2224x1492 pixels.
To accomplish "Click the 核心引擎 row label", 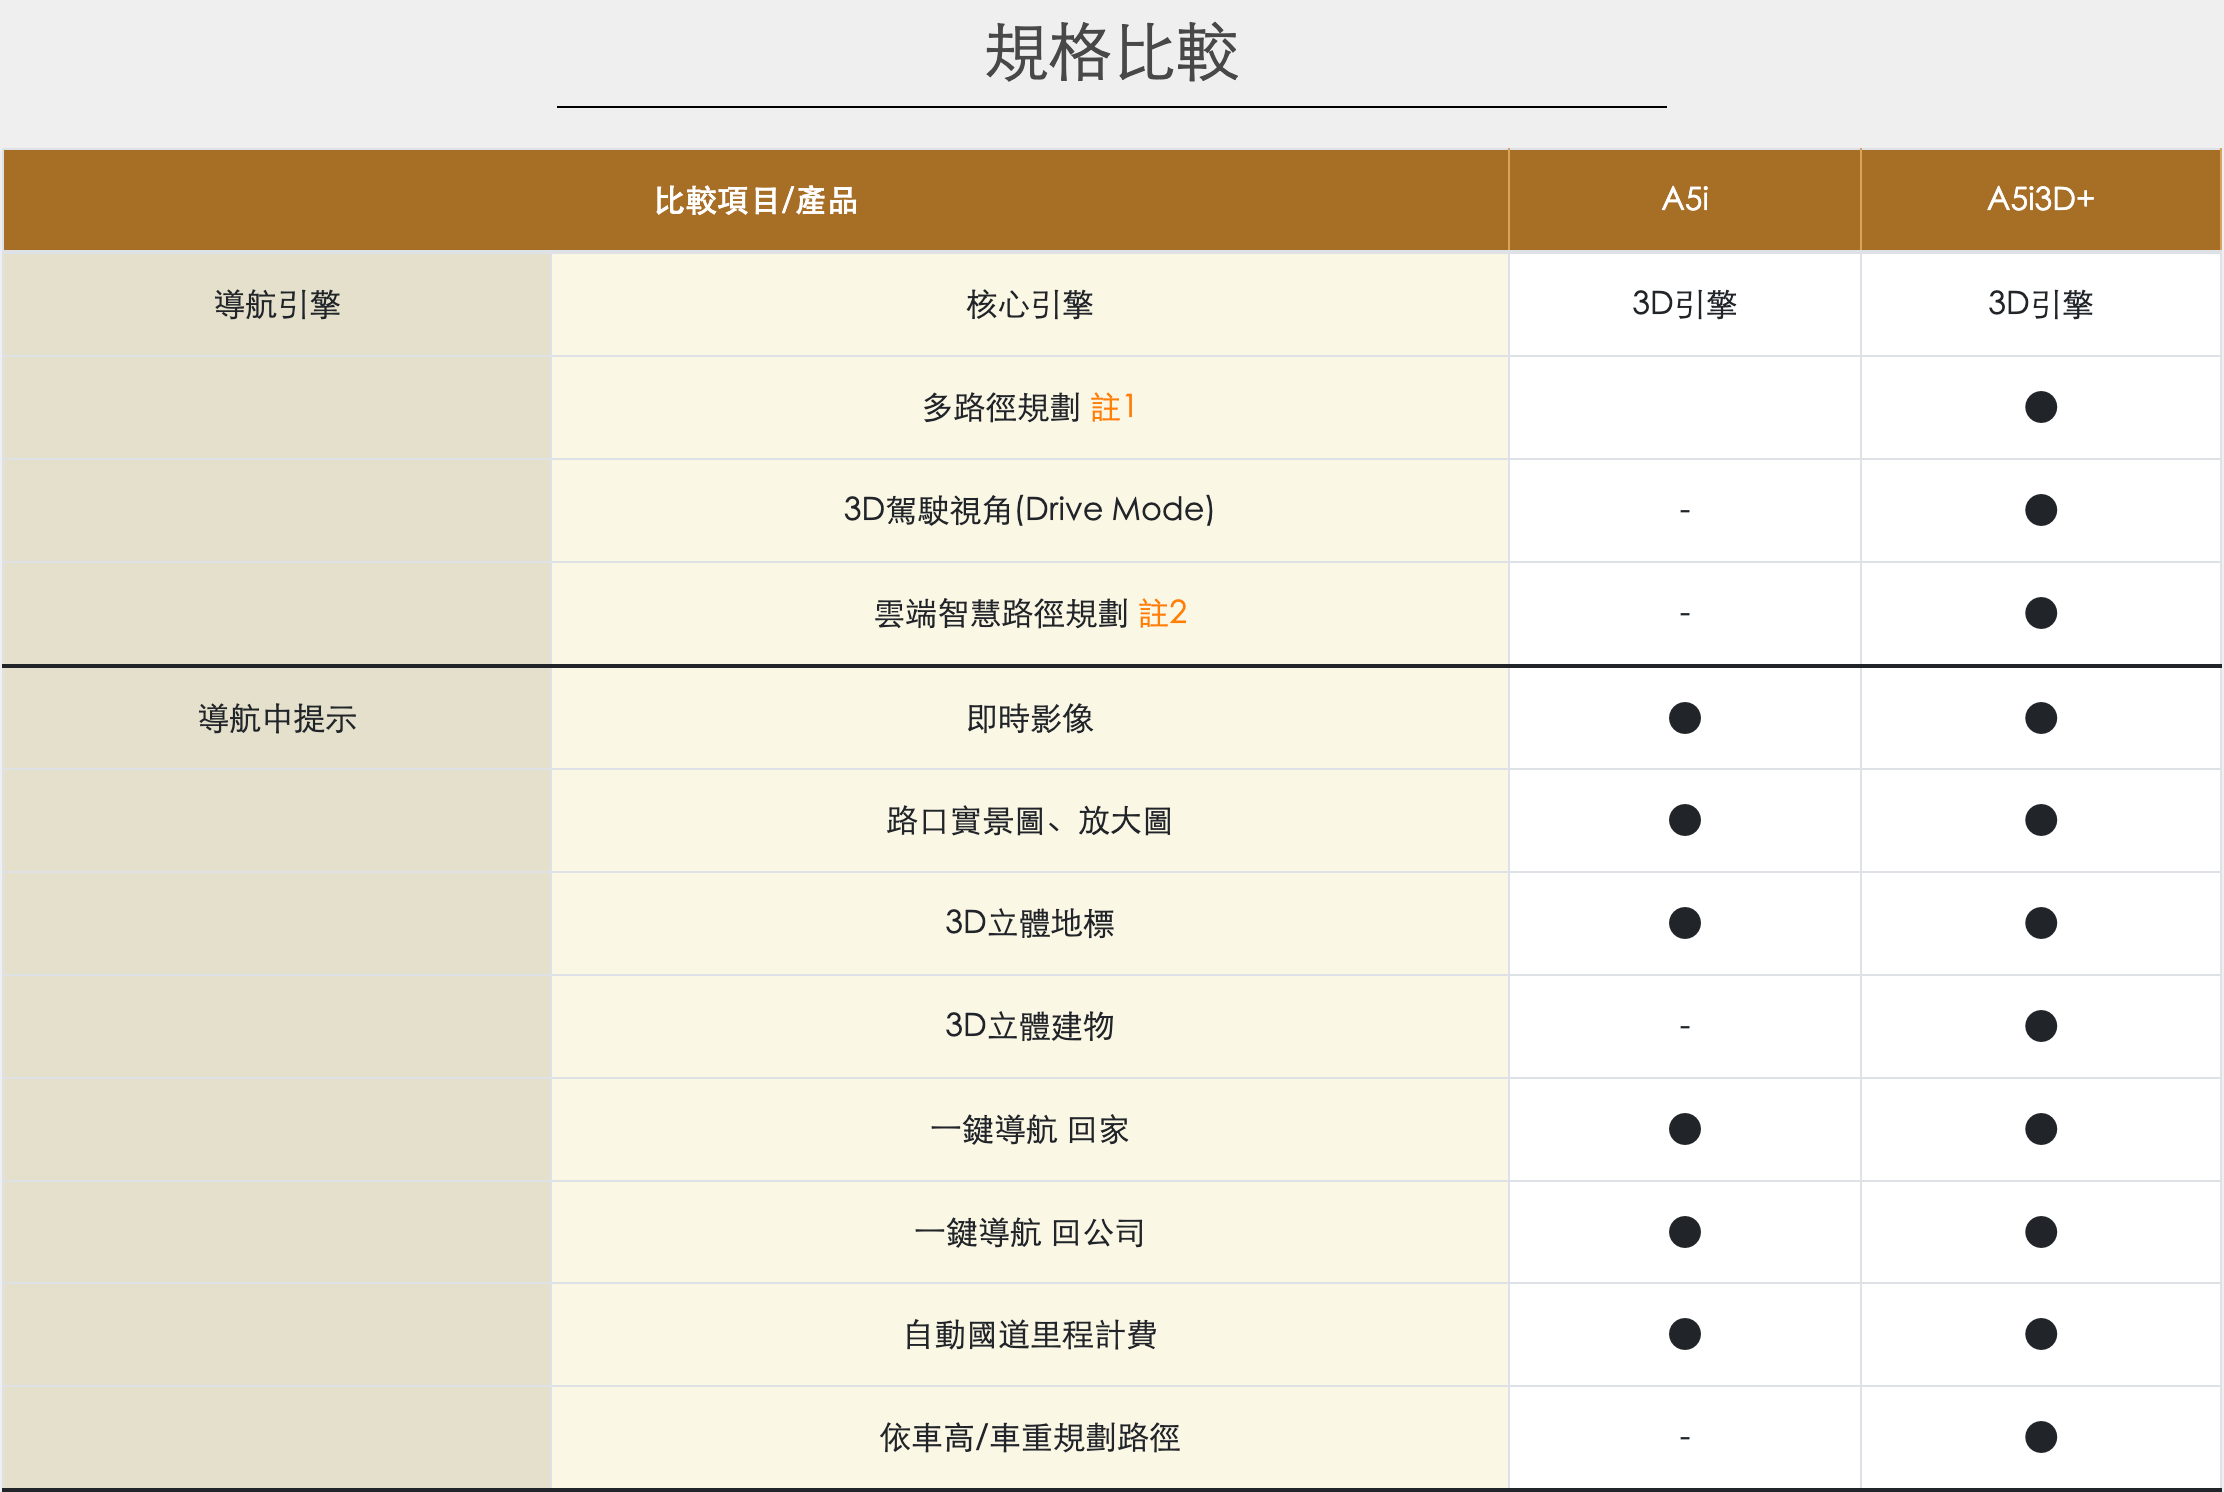I will pos(1029,304).
